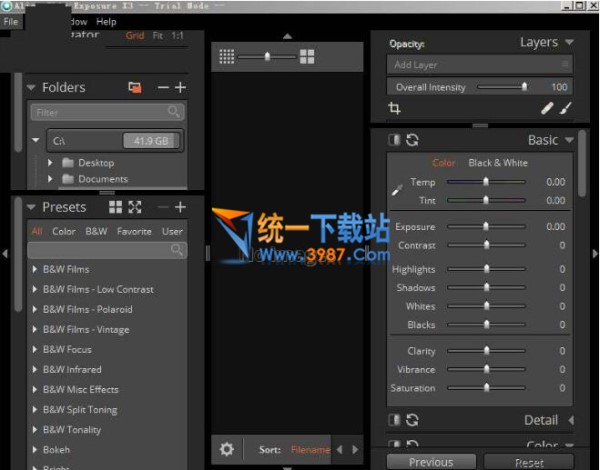Open the File menu
This screenshot has width=600, height=470.
tap(11, 22)
